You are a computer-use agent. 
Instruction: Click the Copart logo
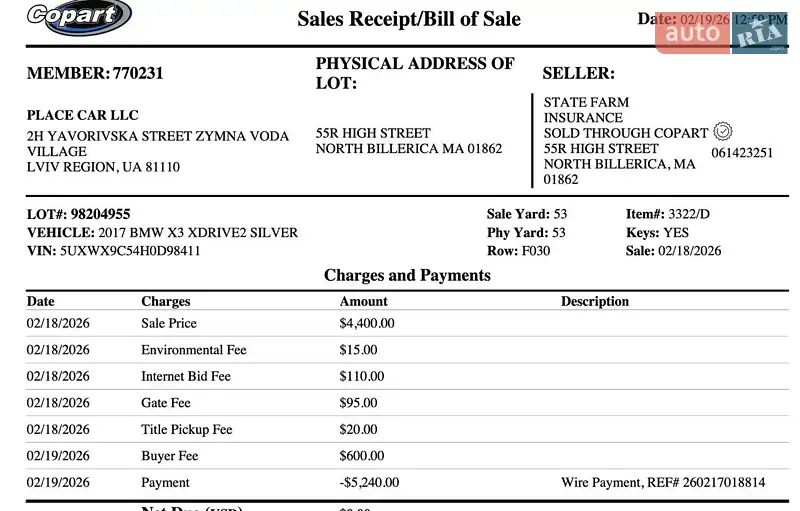pos(80,16)
